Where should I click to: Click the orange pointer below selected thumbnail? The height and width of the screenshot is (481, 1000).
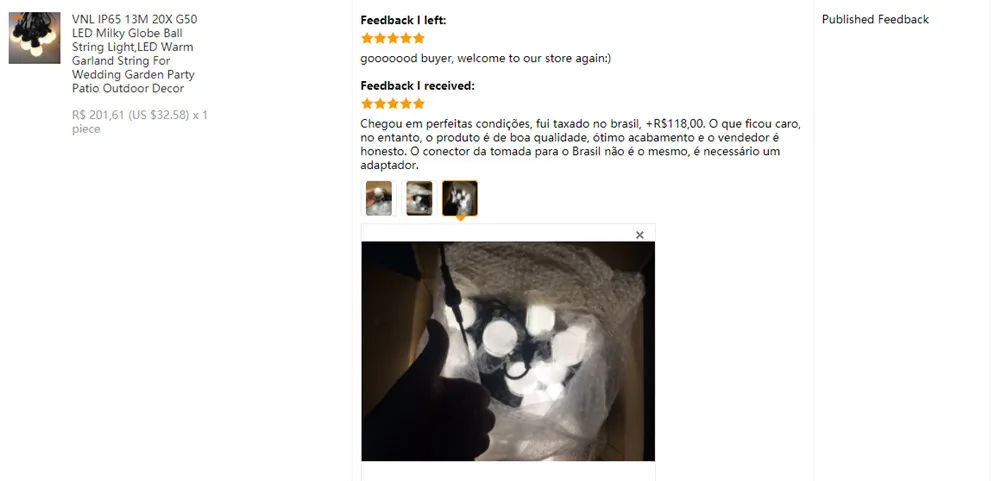pos(460,219)
